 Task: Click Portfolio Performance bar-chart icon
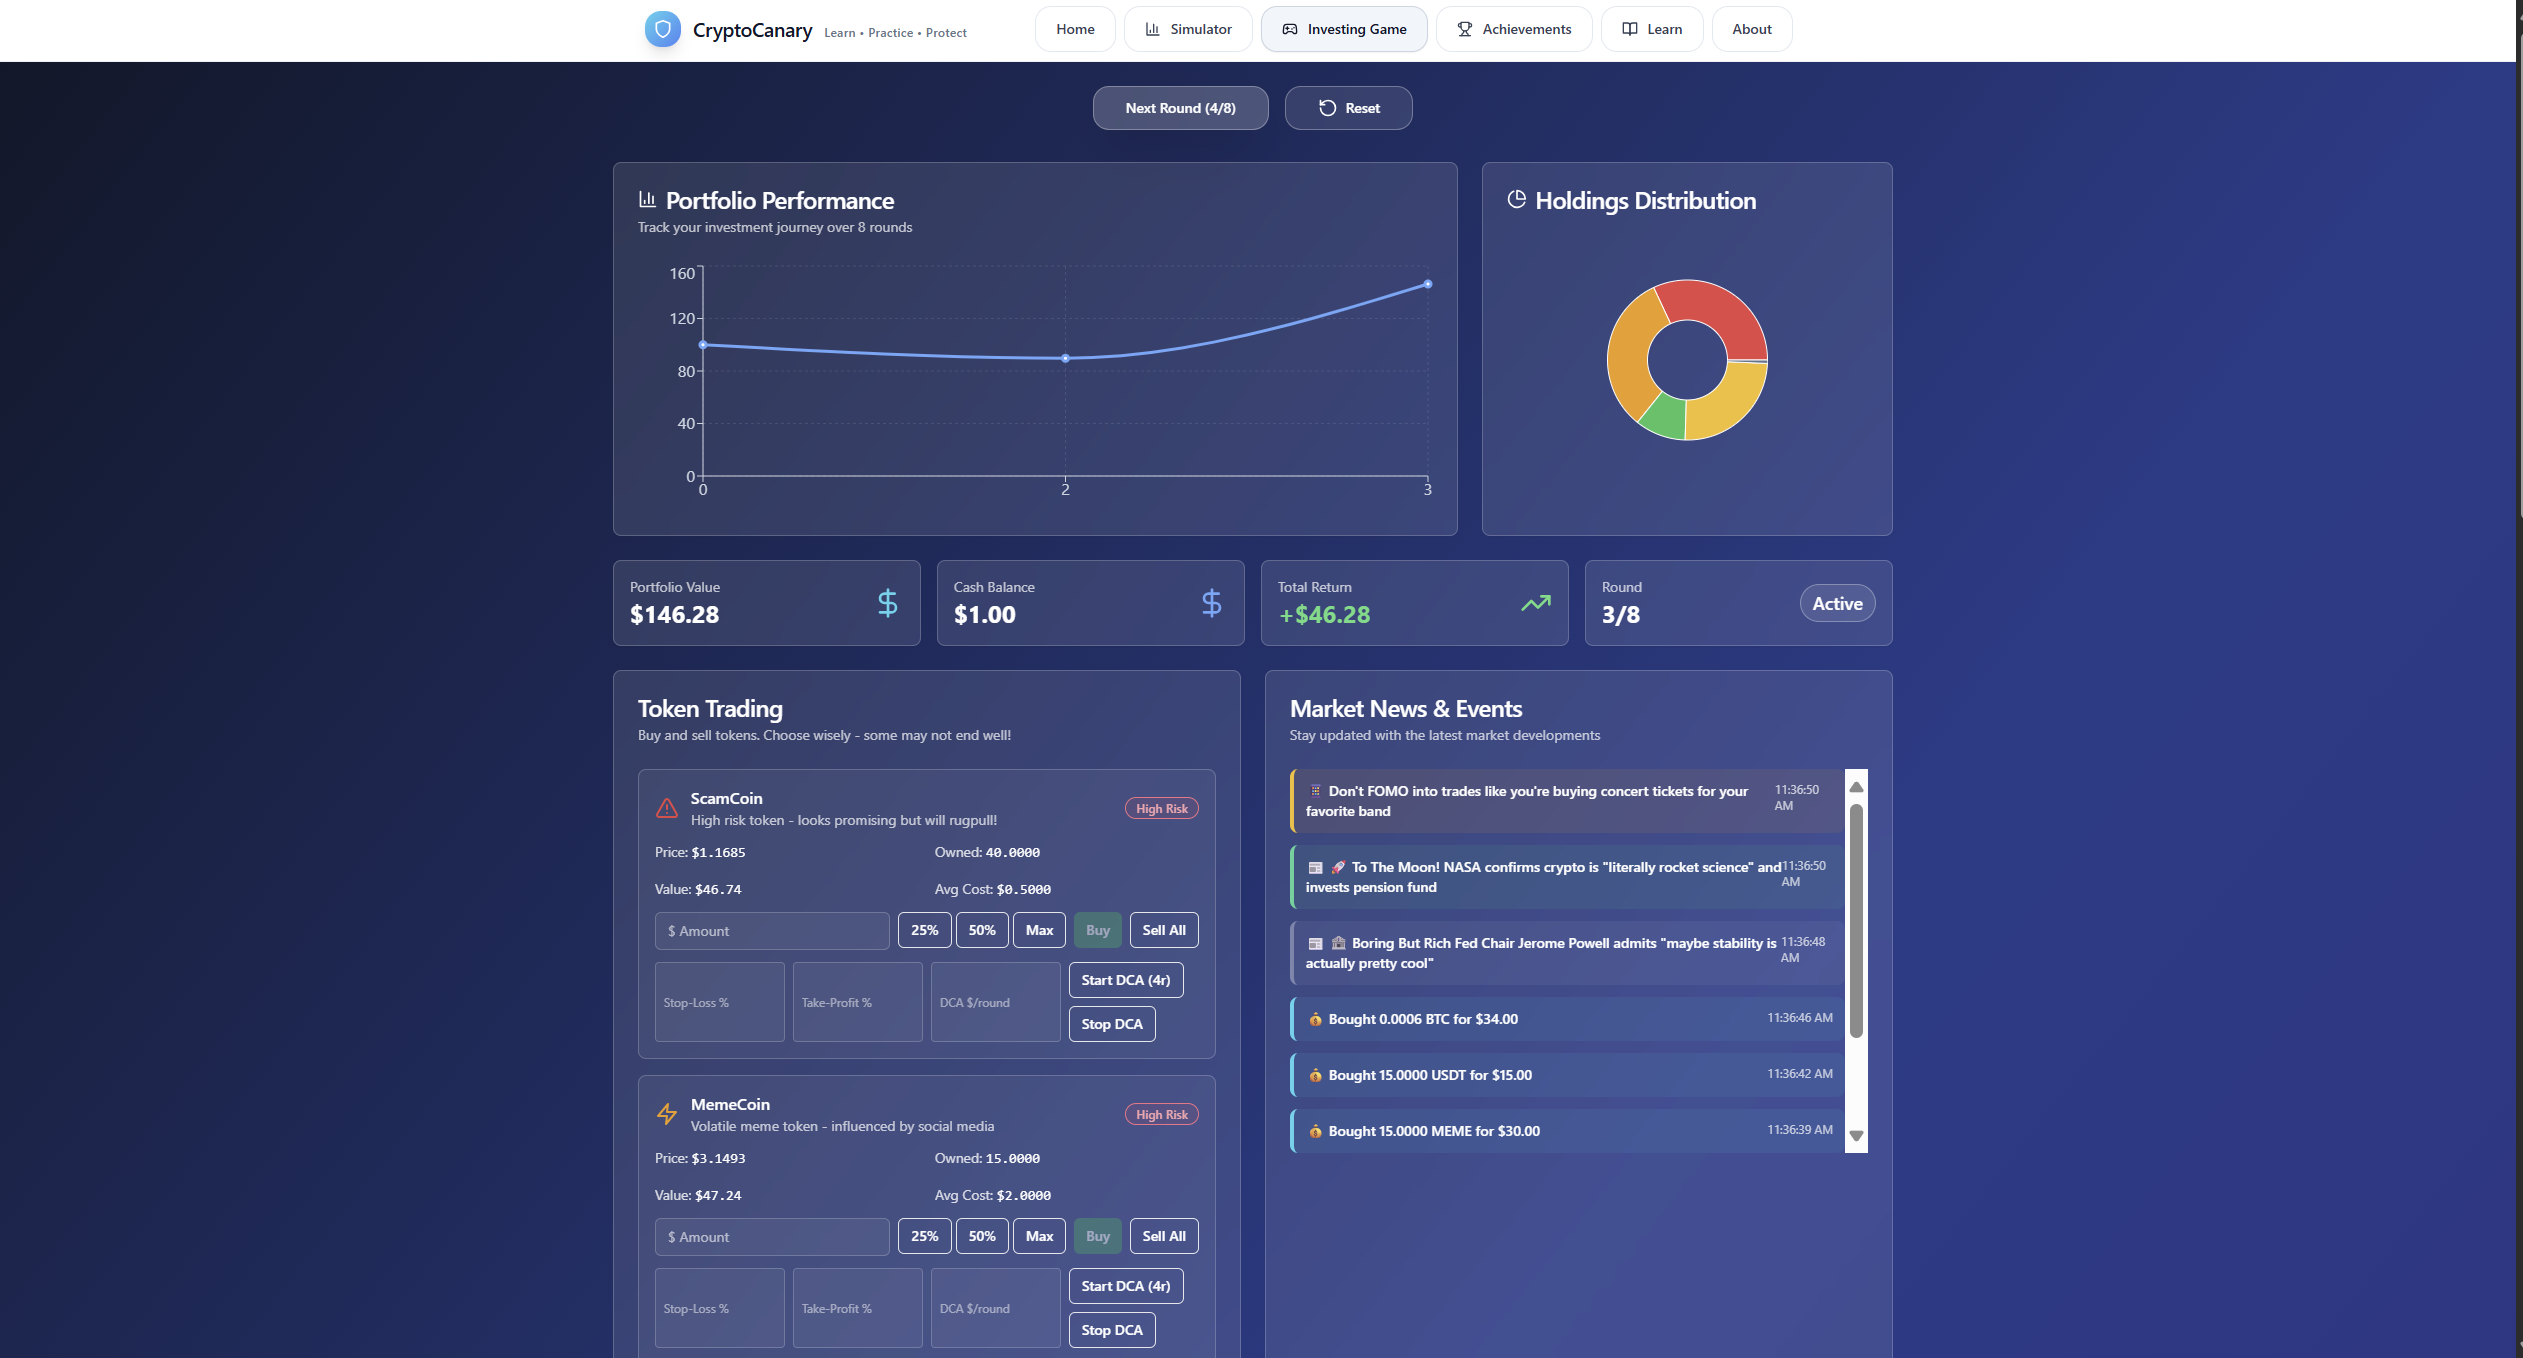(647, 200)
